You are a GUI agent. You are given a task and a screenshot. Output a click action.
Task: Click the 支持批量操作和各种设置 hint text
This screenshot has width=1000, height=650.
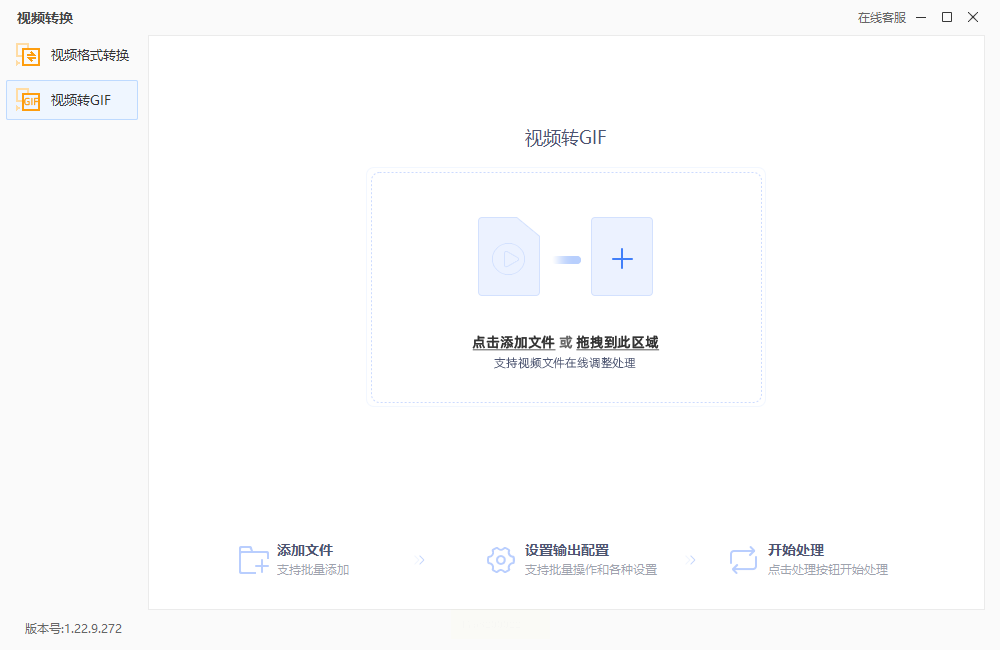pos(591,570)
